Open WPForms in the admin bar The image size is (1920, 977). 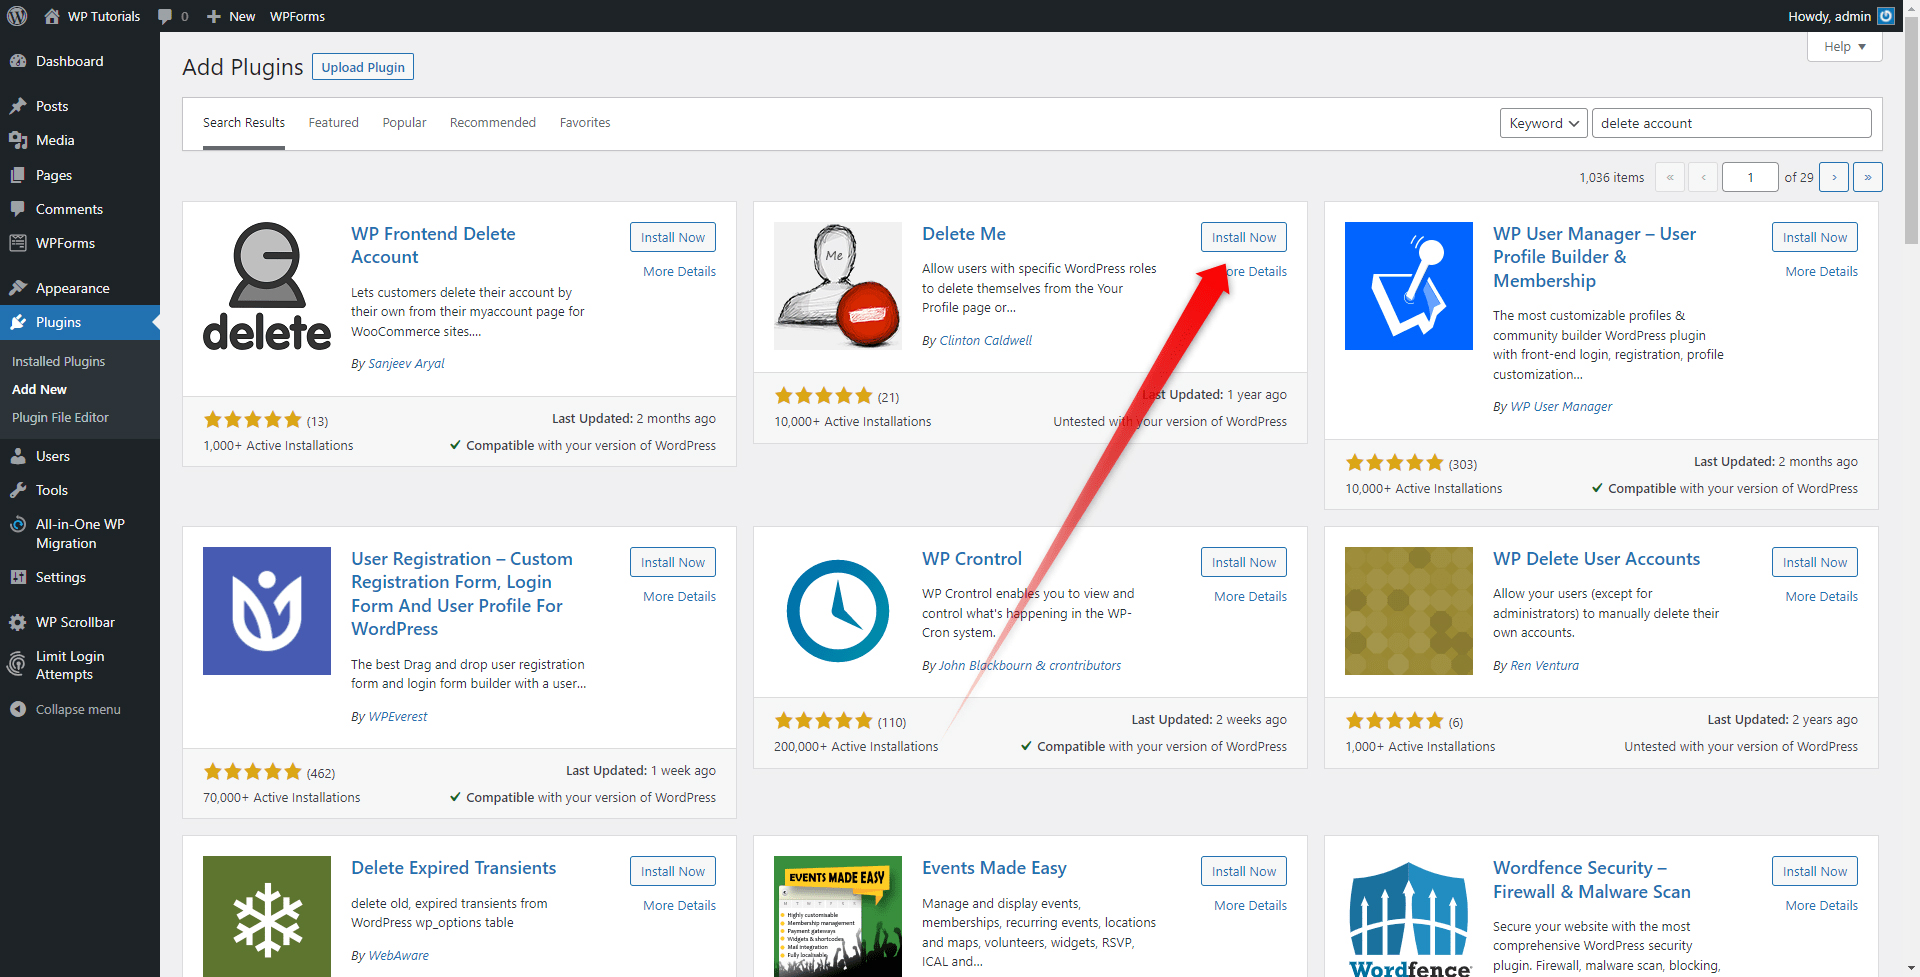click(x=297, y=16)
